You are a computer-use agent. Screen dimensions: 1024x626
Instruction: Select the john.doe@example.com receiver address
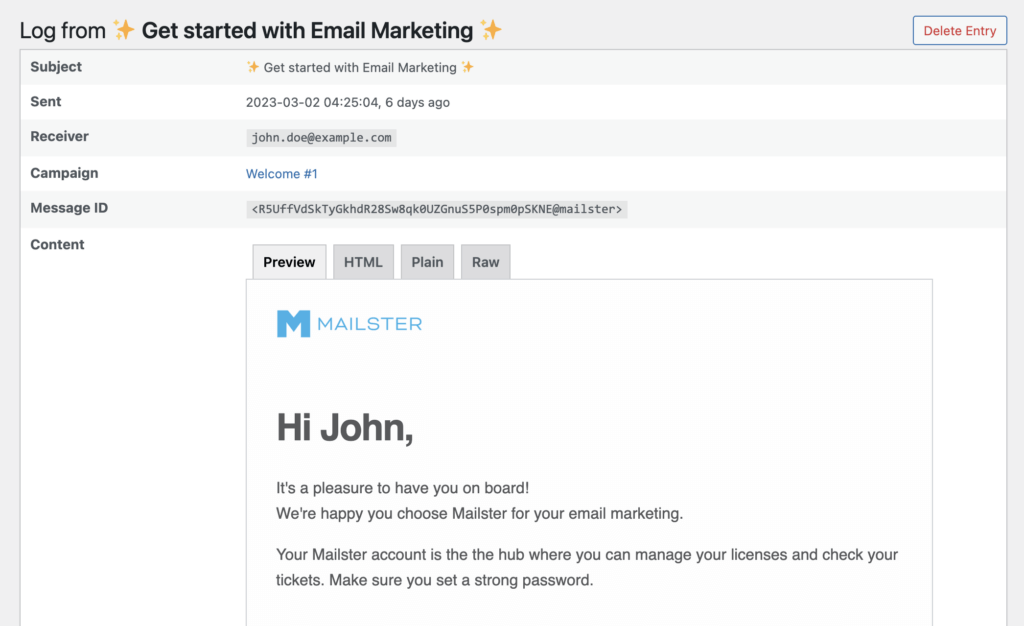tap(321, 138)
